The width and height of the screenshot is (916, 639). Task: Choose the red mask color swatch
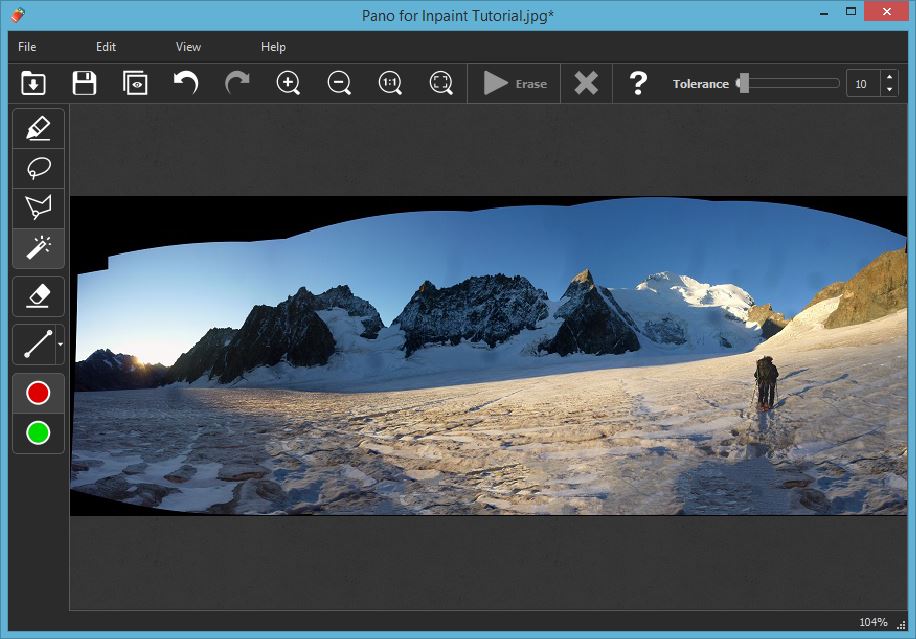point(38,393)
